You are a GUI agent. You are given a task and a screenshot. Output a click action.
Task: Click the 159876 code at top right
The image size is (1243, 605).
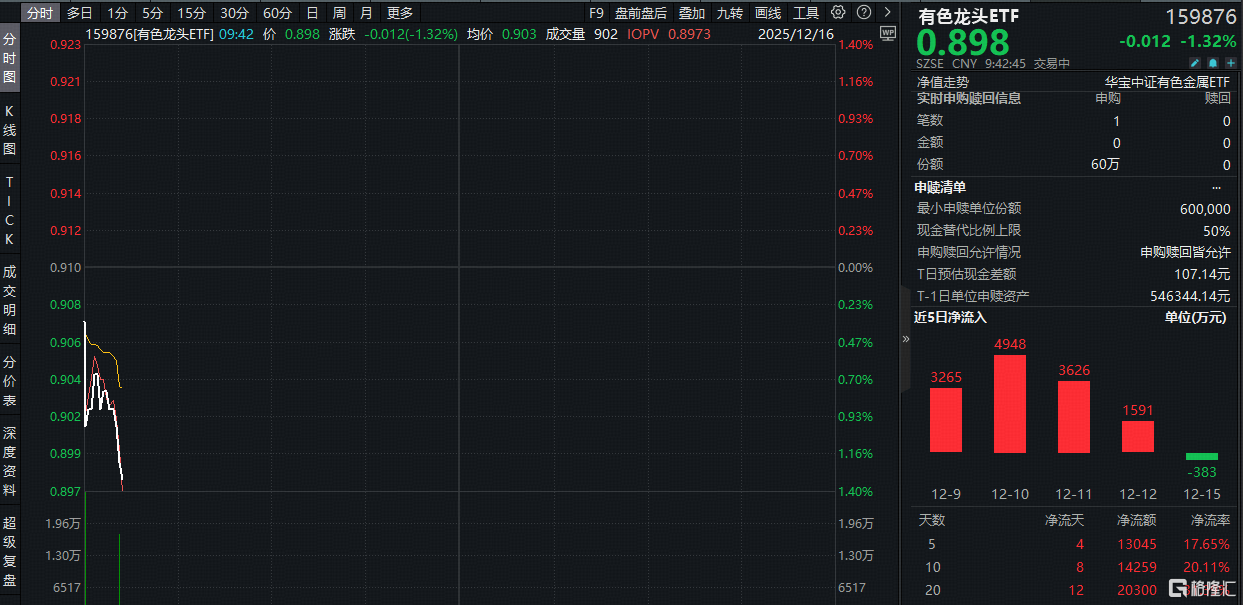point(1199,16)
